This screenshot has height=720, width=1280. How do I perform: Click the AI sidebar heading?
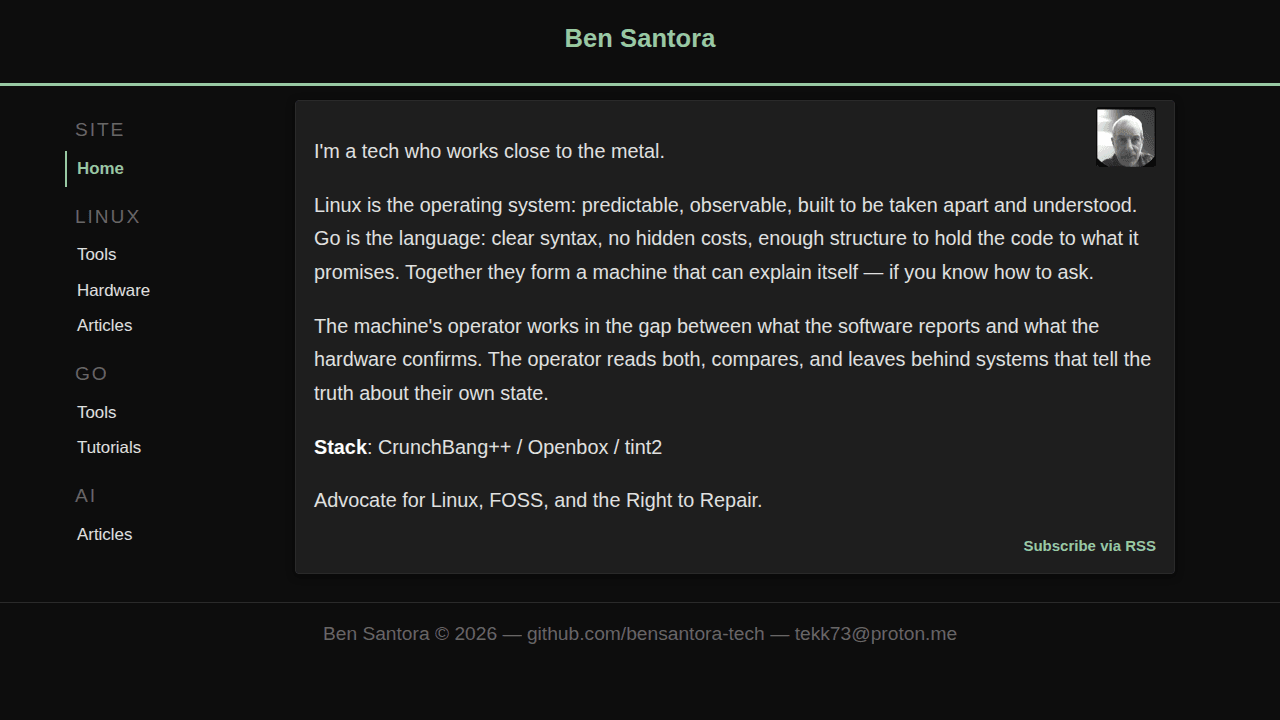(x=86, y=496)
